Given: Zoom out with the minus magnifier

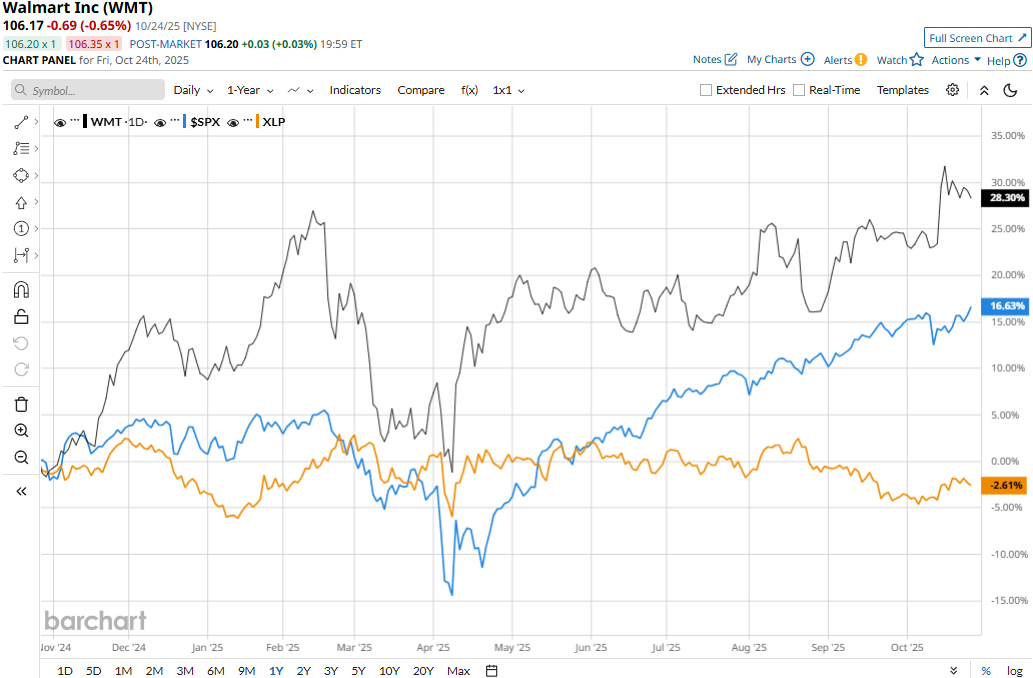Looking at the screenshot, I should pyautogui.click(x=21, y=457).
